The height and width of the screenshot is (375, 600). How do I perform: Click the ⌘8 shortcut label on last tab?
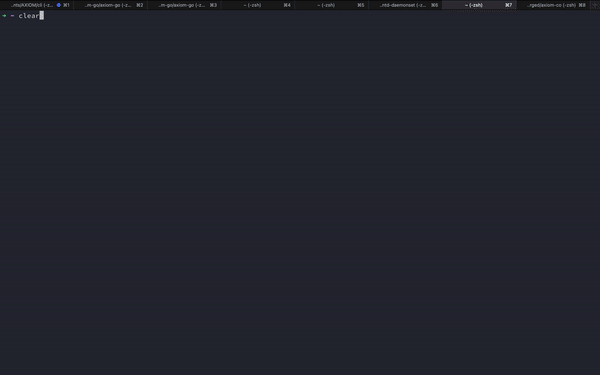pos(582,5)
